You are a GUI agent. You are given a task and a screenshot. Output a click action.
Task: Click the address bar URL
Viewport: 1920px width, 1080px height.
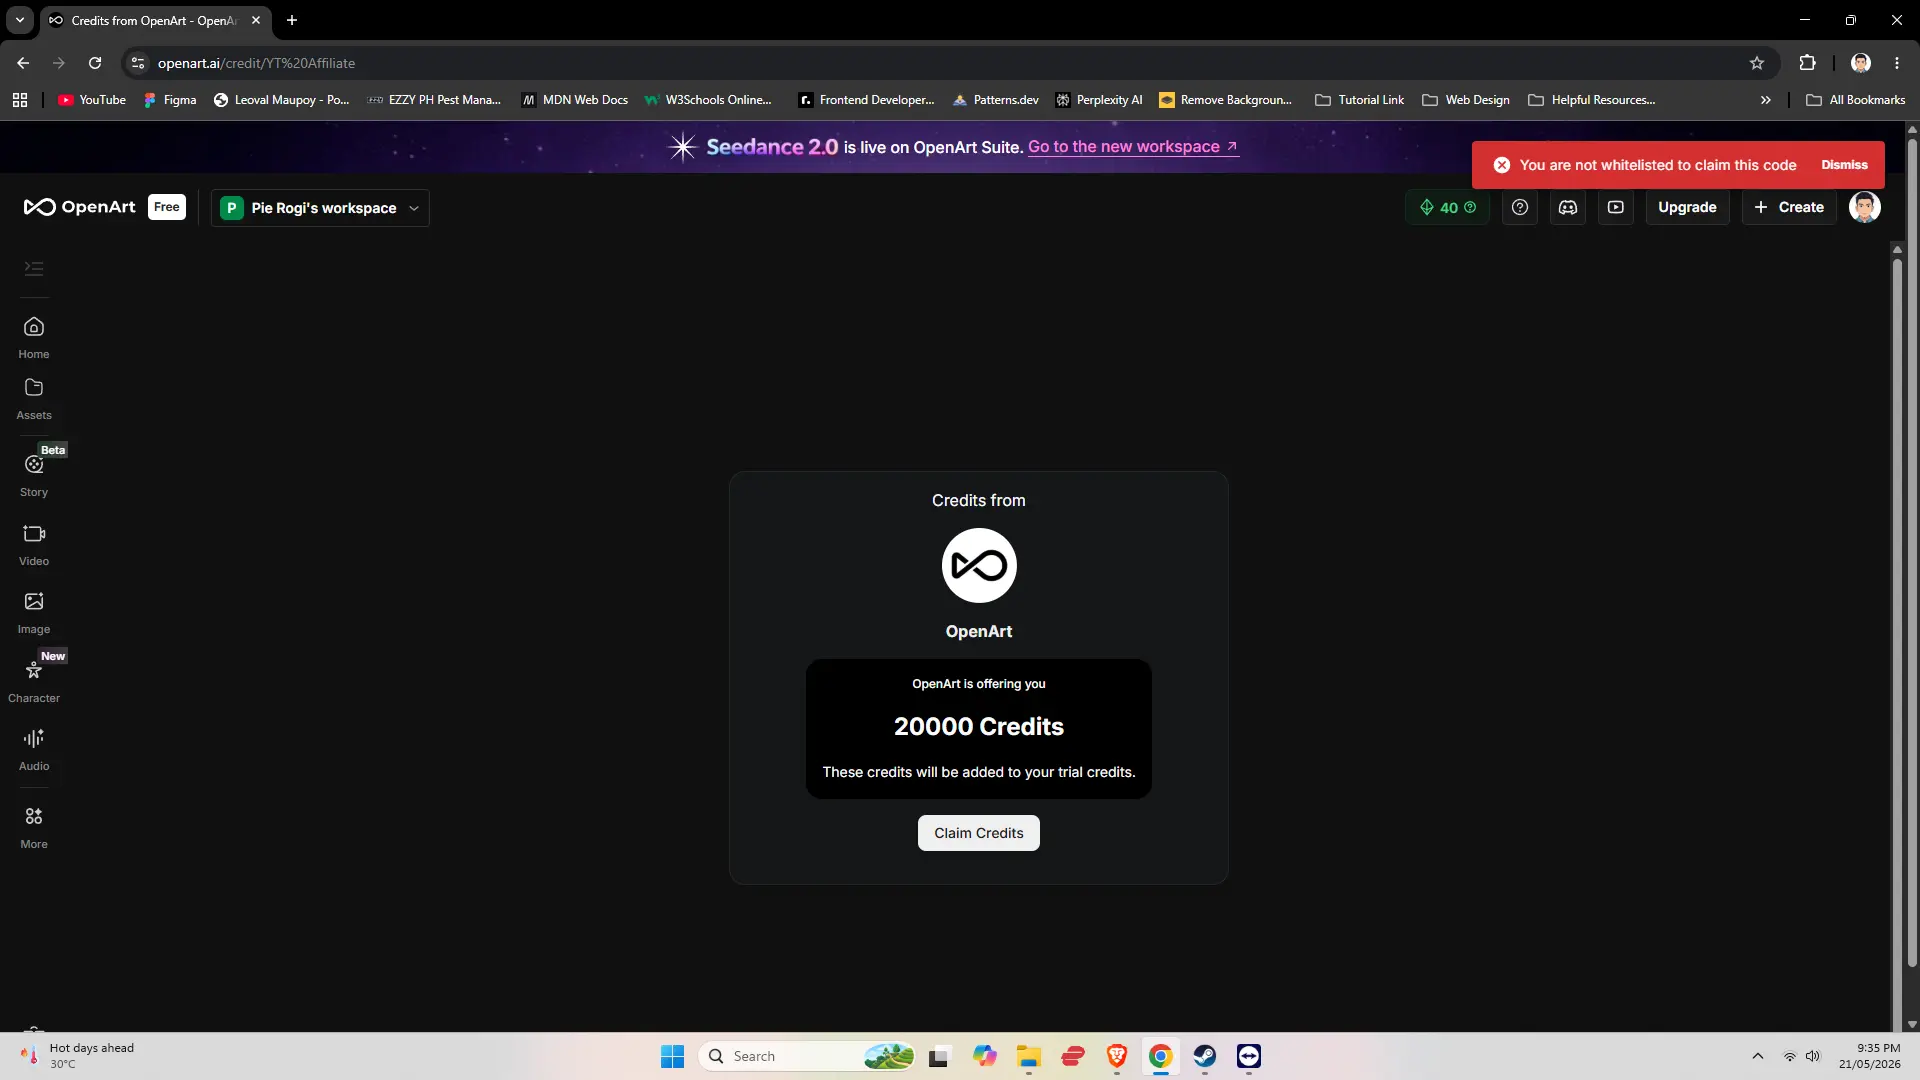(256, 63)
